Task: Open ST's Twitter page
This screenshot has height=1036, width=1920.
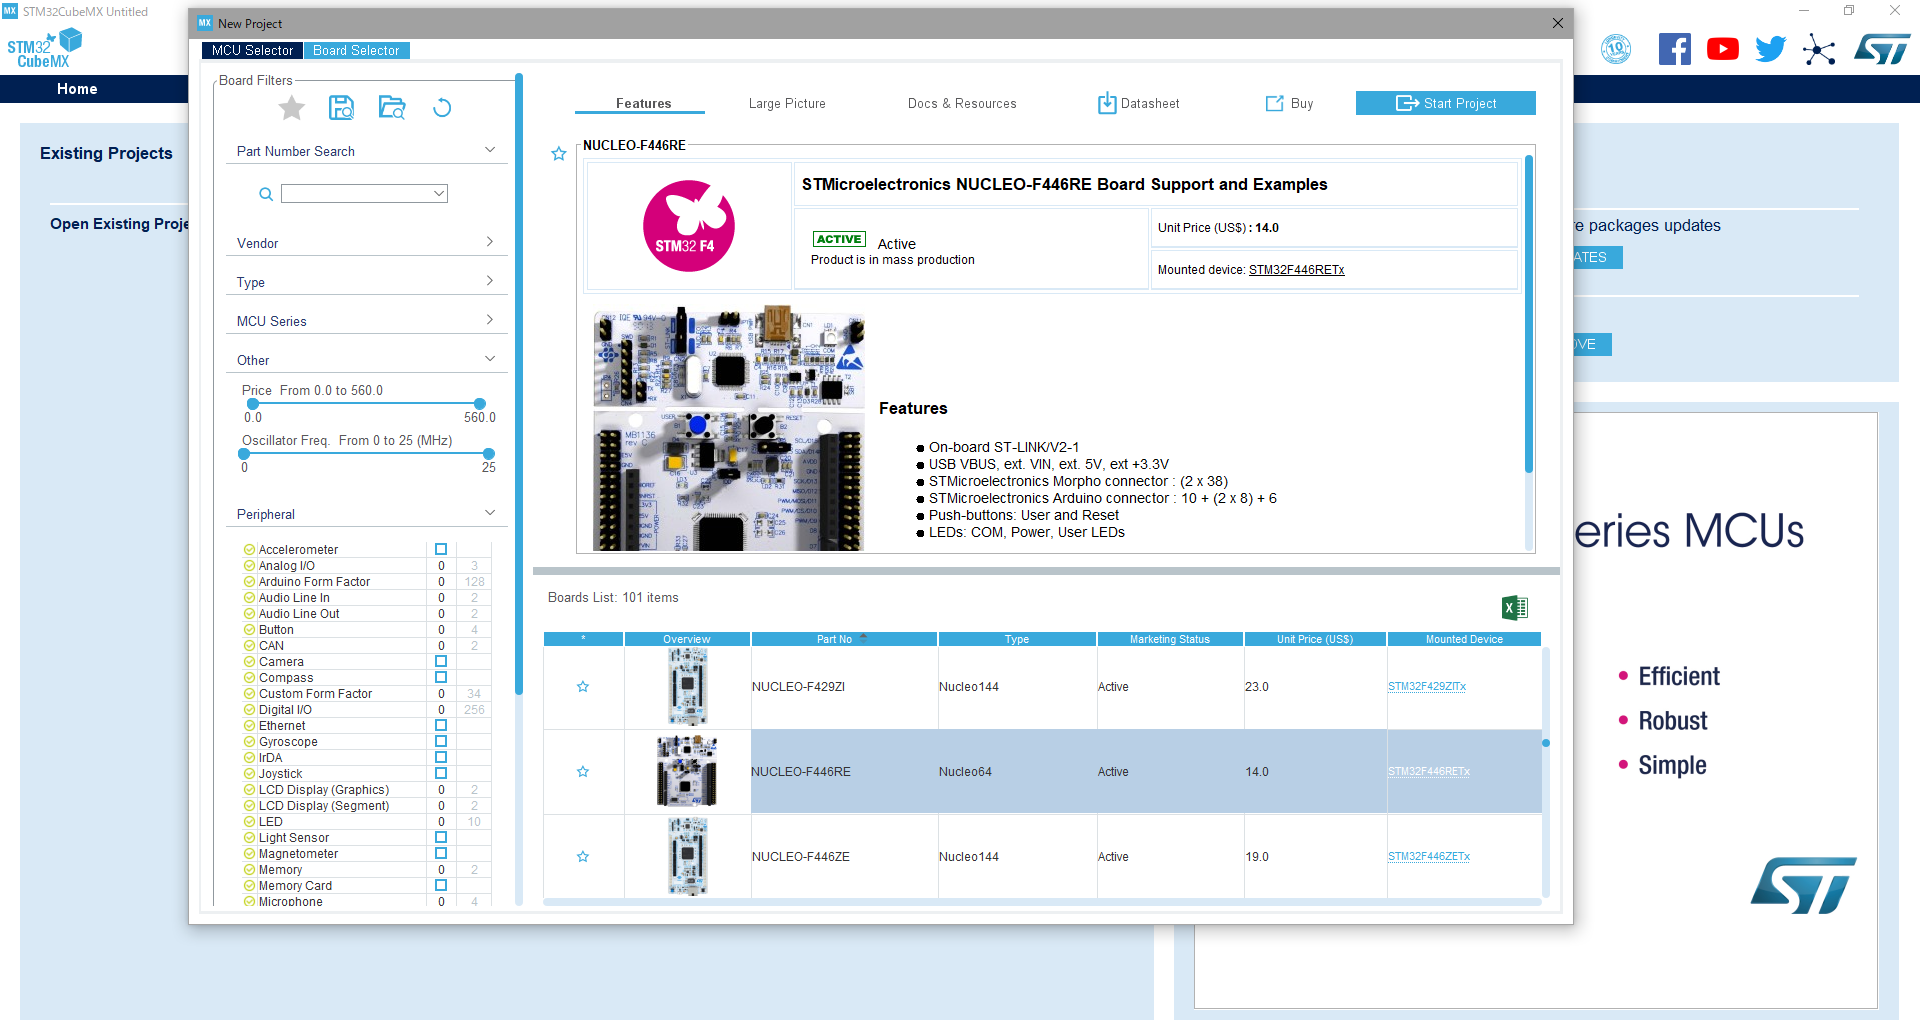Action: tap(1770, 48)
